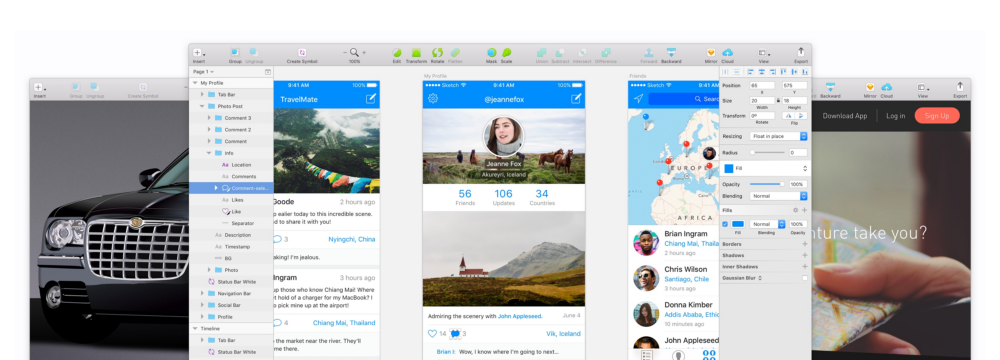
Task: Click the Sign Up button in right window
Action: 937,116
